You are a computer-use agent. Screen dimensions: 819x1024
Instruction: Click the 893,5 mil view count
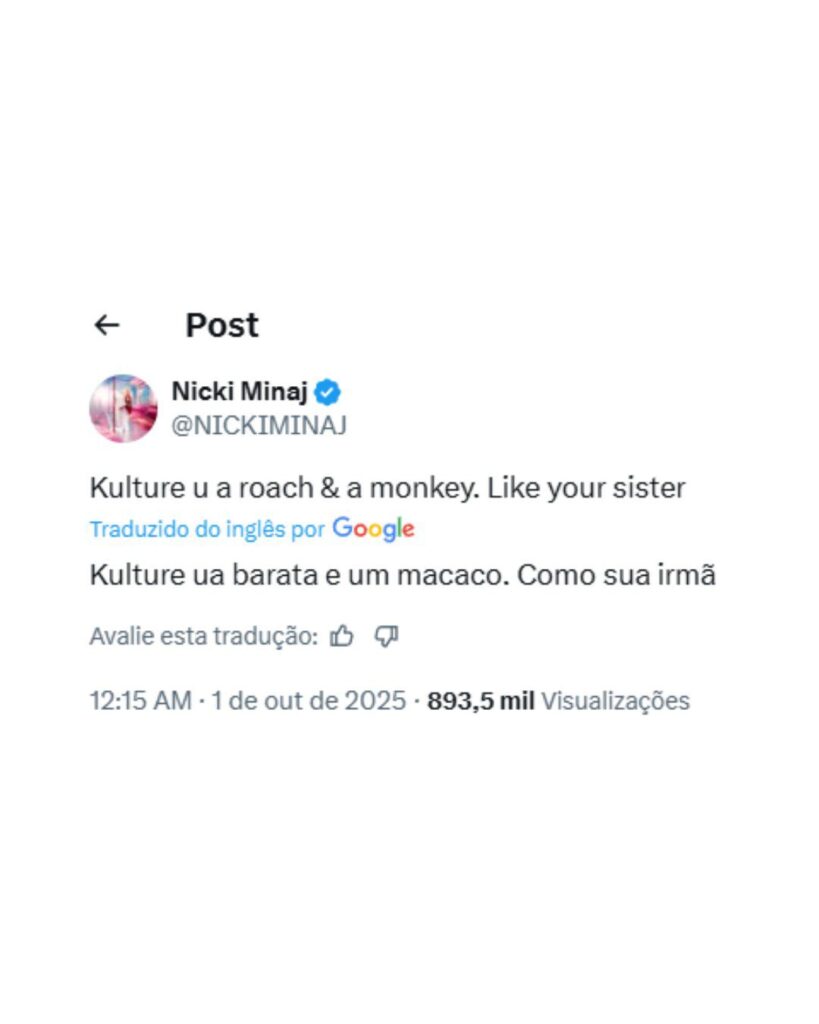coord(481,701)
